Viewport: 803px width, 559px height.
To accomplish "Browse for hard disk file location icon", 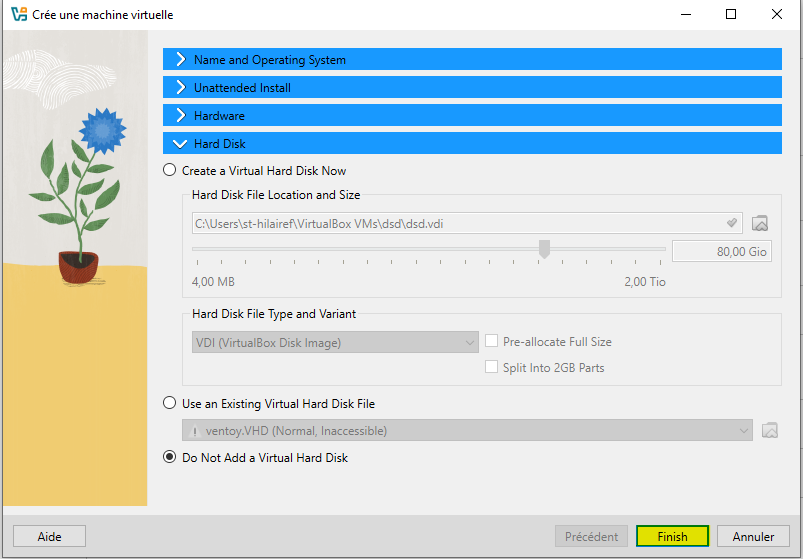I will pyautogui.click(x=760, y=223).
